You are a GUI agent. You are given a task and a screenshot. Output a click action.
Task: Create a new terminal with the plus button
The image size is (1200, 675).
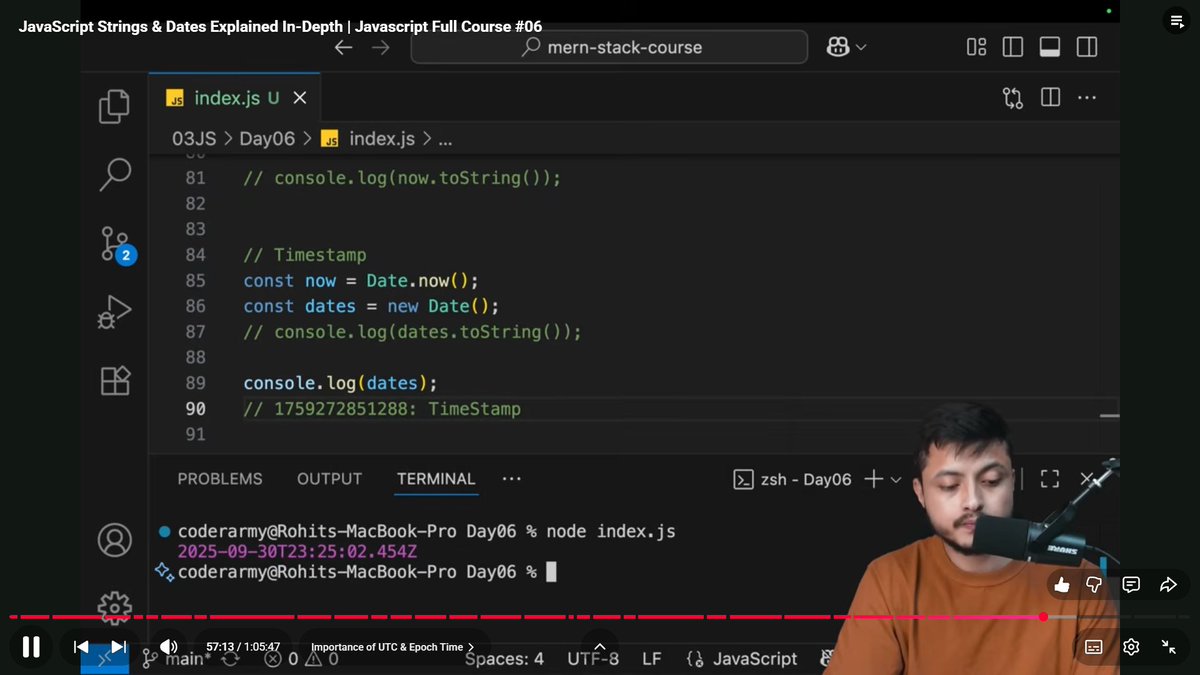(872, 479)
